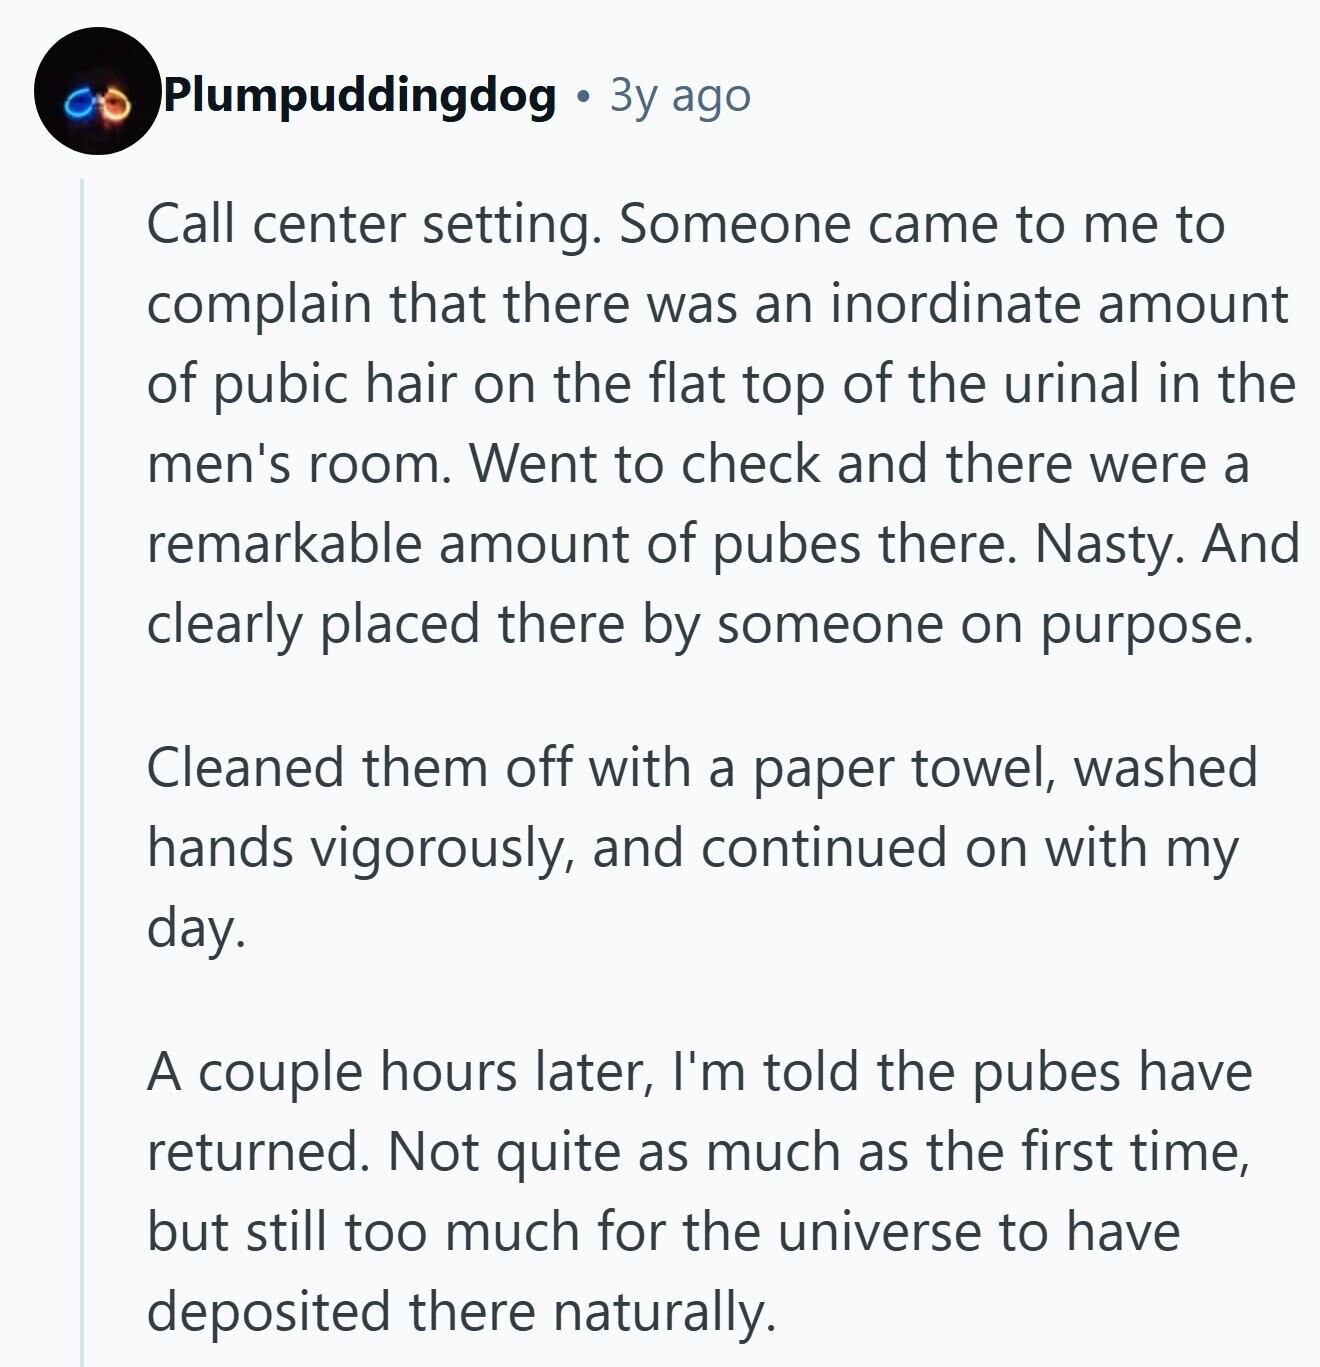The image size is (1320, 1367).
Task: Click the "3y ago" comment timestamp
Action: coord(680,96)
